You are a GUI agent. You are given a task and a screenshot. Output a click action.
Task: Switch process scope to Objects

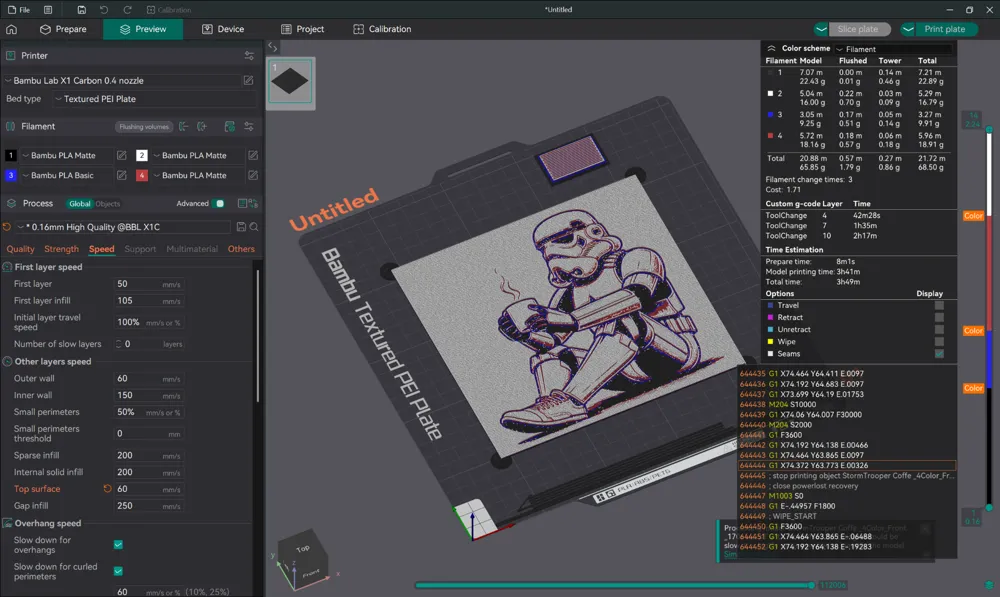click(107, 204)
